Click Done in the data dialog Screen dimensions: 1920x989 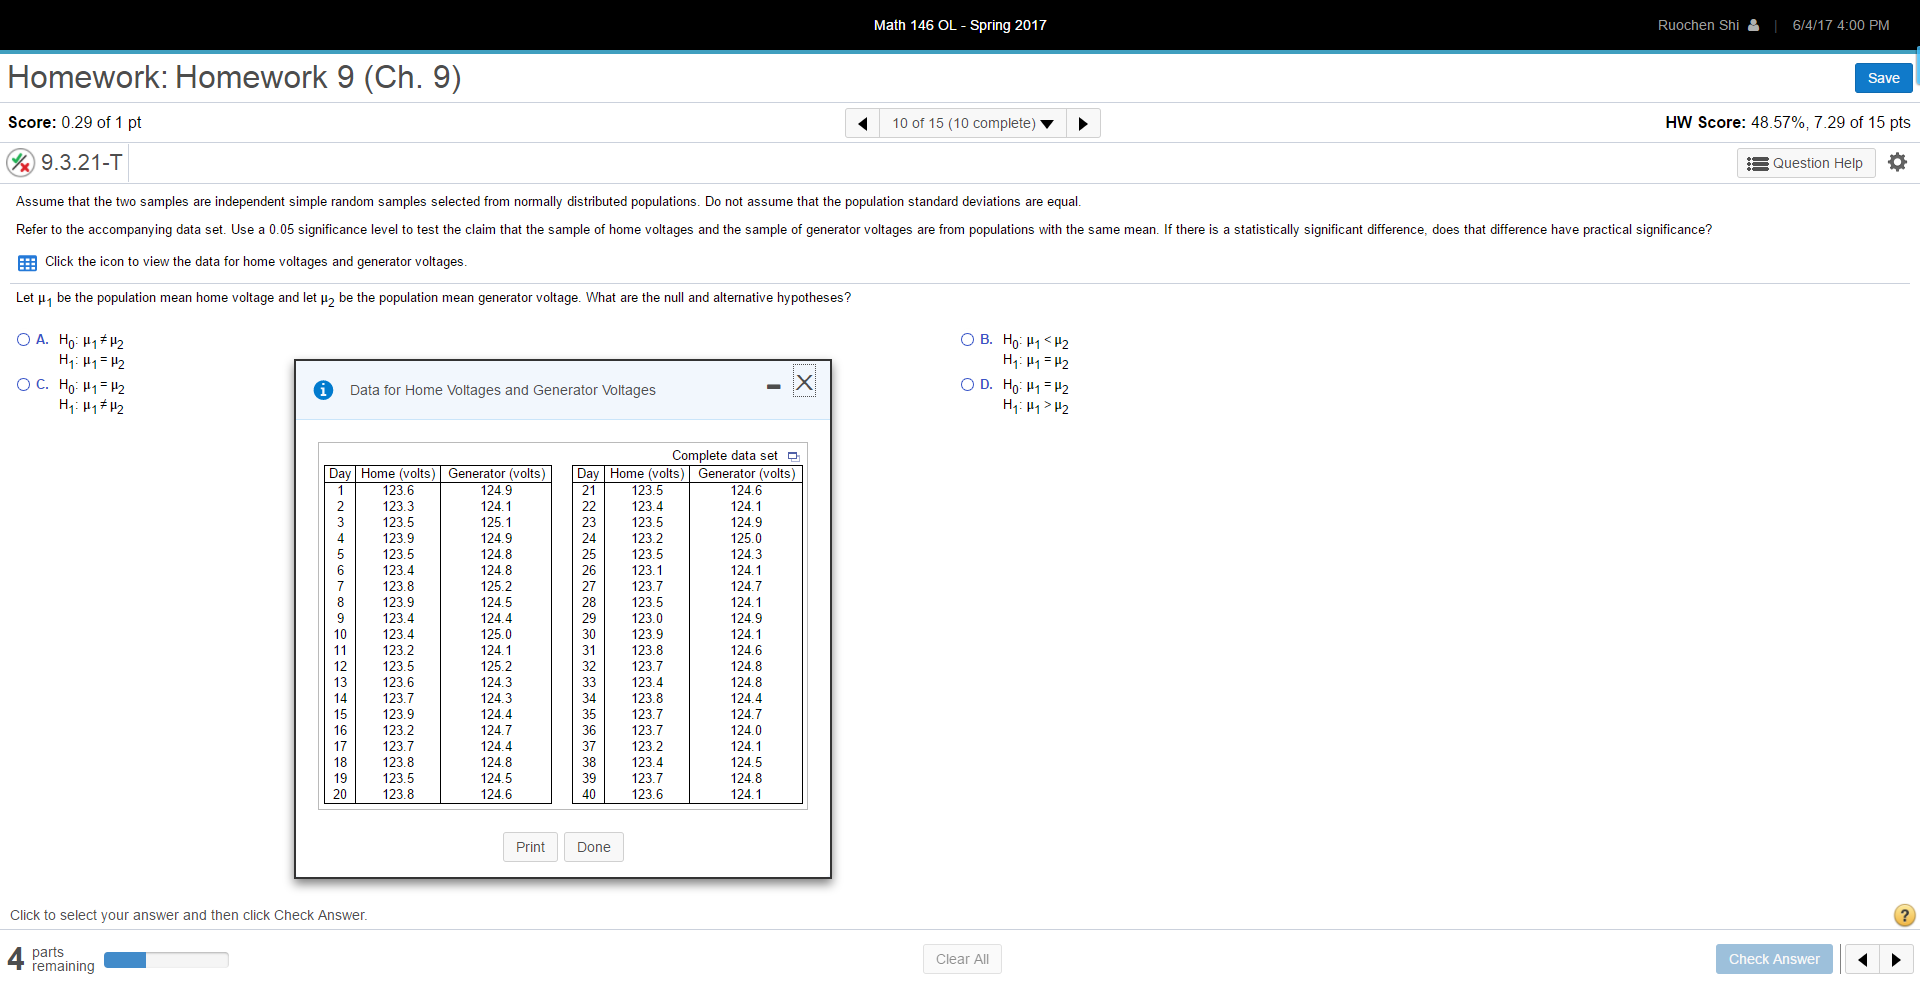coord(593,847)
